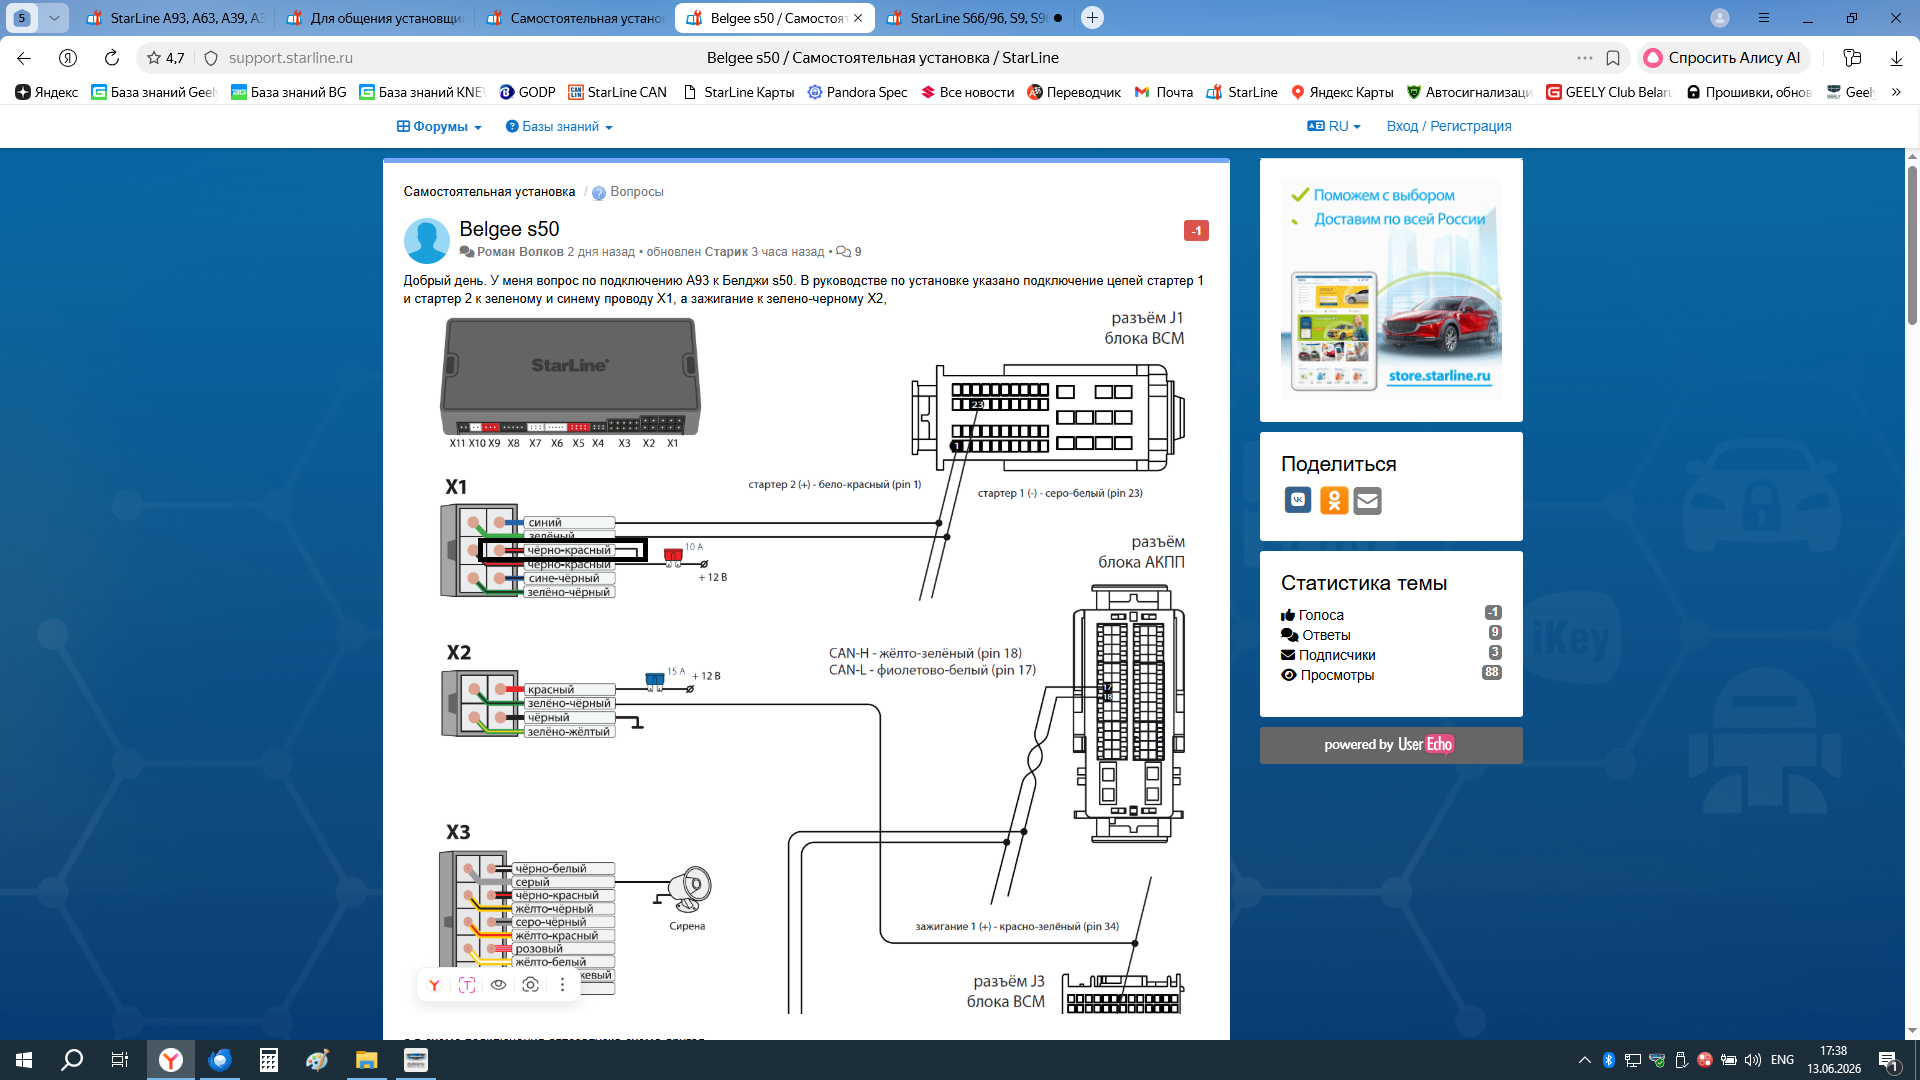Expand the Форумы dropdown menu
This screenshot has width=1920, height=1080.
pyautogui.click(x=439, y=127)
